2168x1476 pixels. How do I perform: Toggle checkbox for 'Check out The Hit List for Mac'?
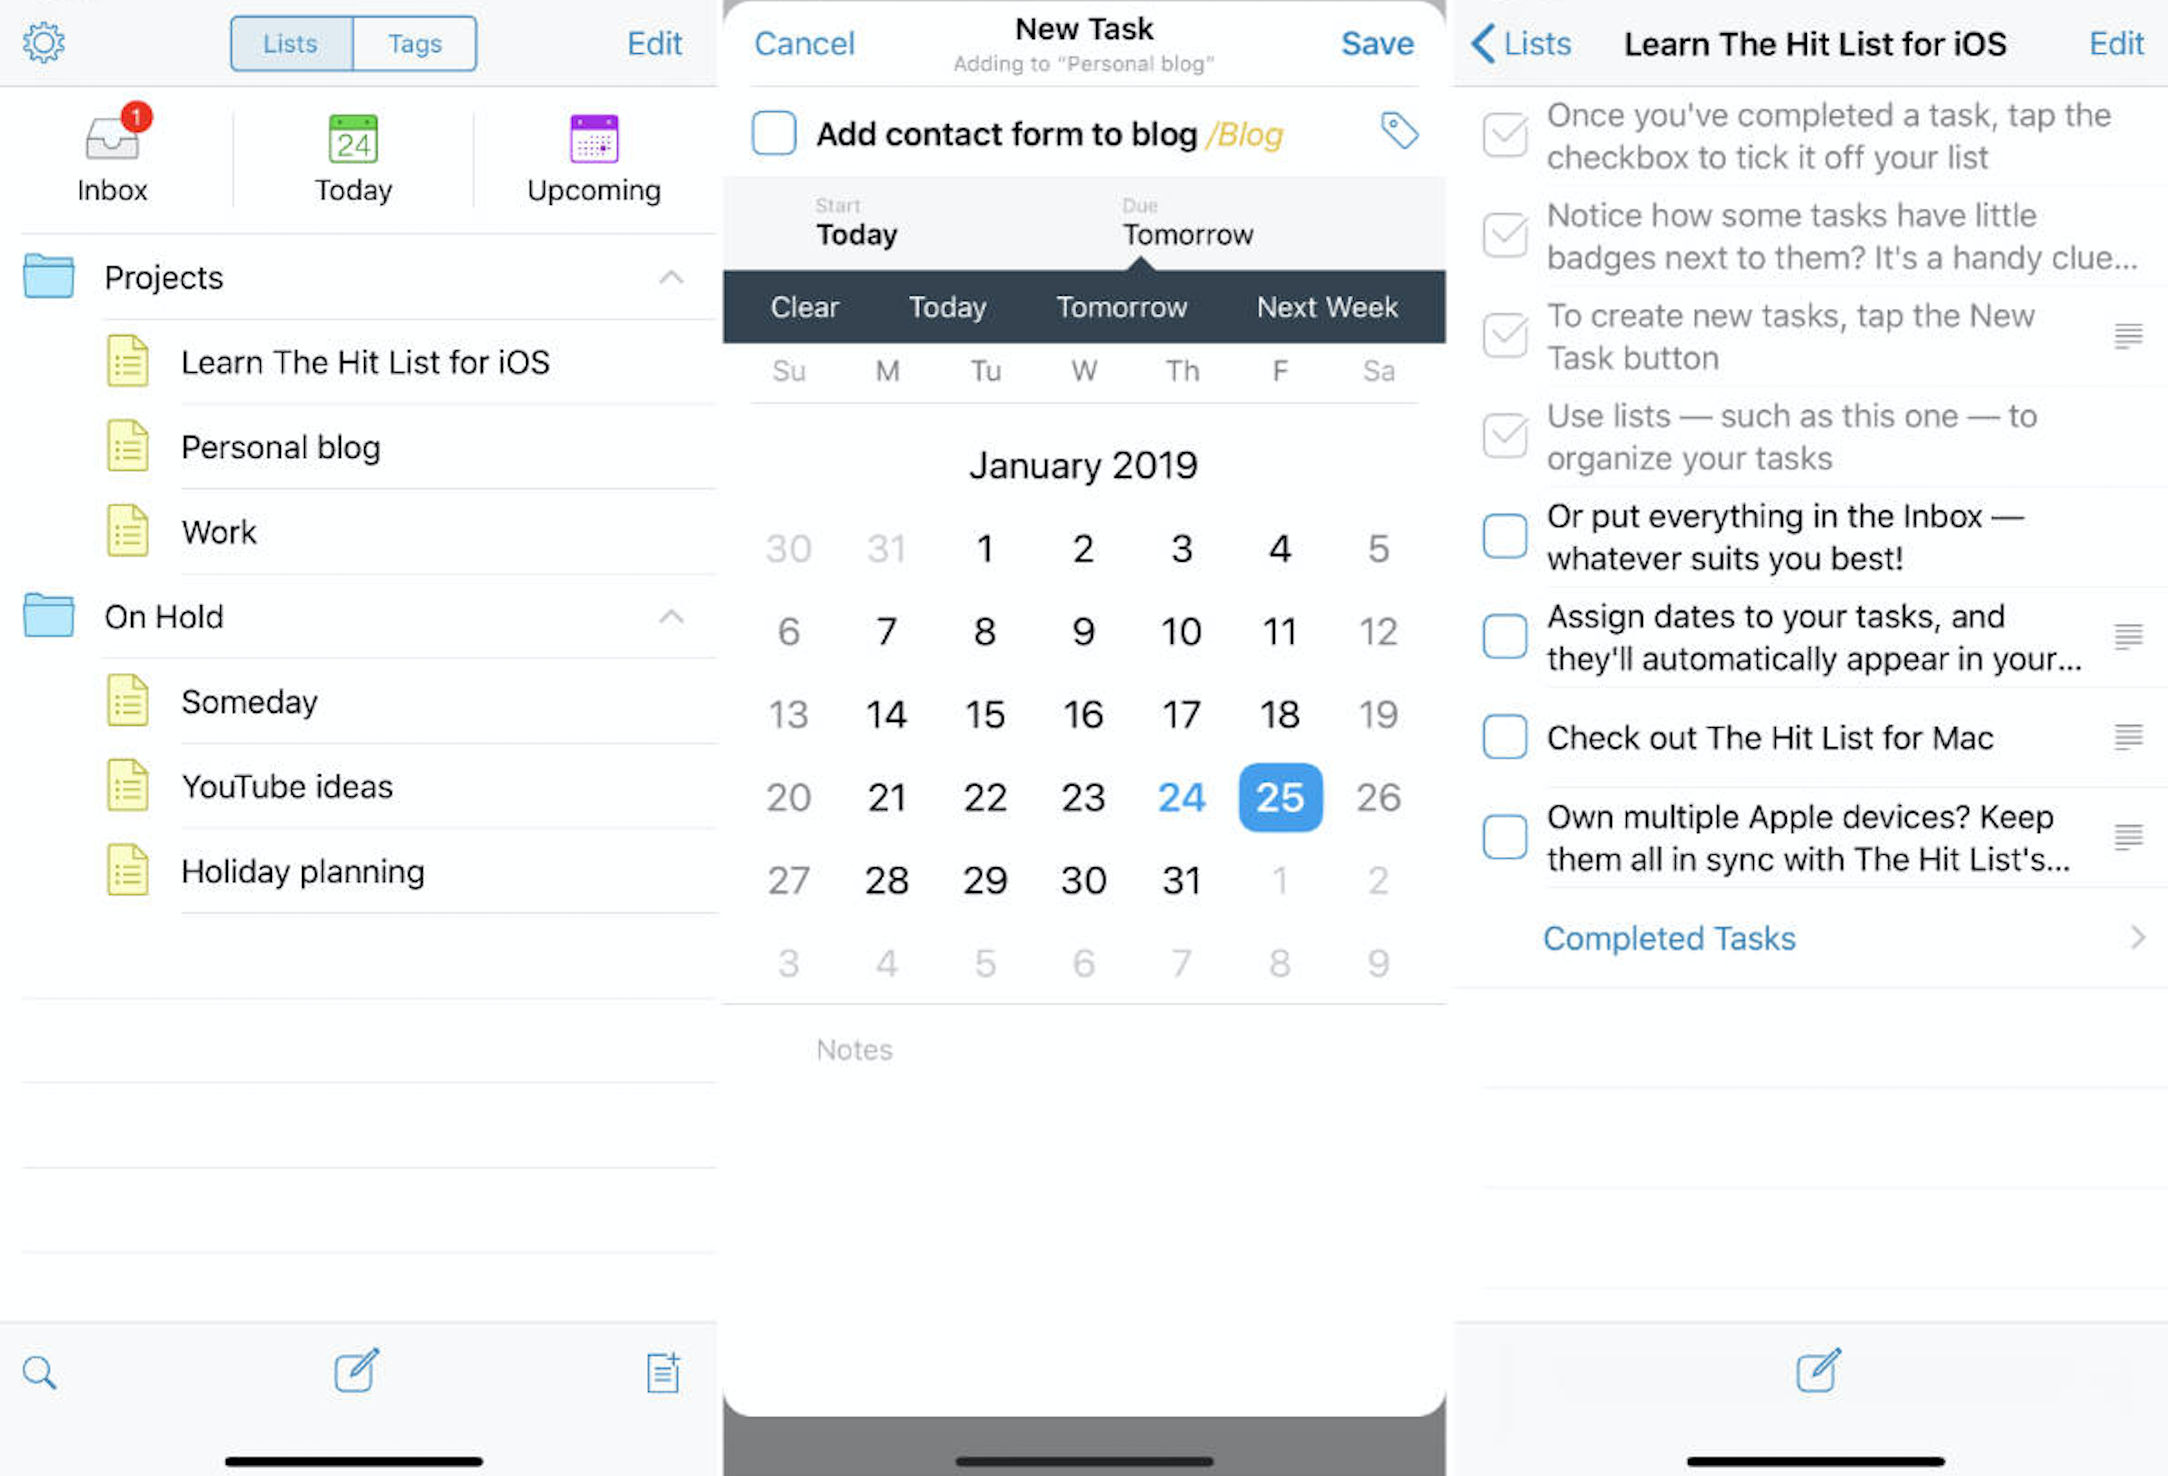click(x=1502, y=736)
